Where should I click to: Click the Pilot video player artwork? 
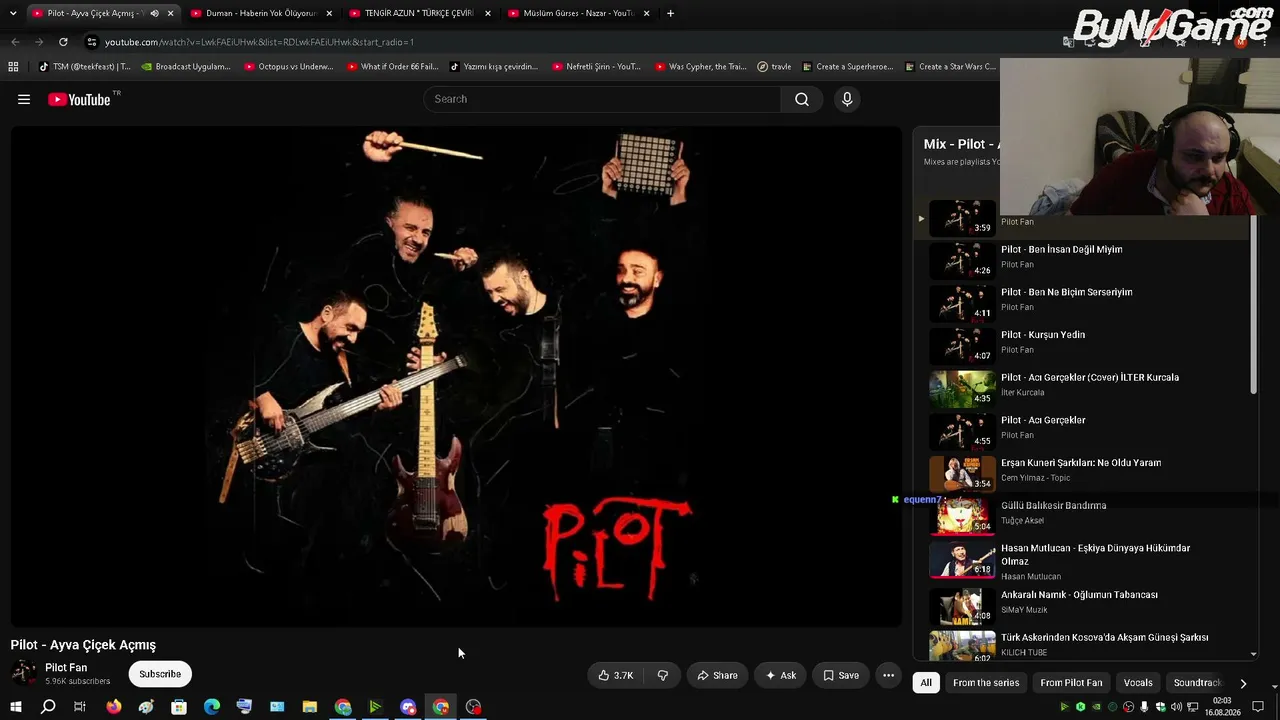pyautogui.click(x=456, y=376)
